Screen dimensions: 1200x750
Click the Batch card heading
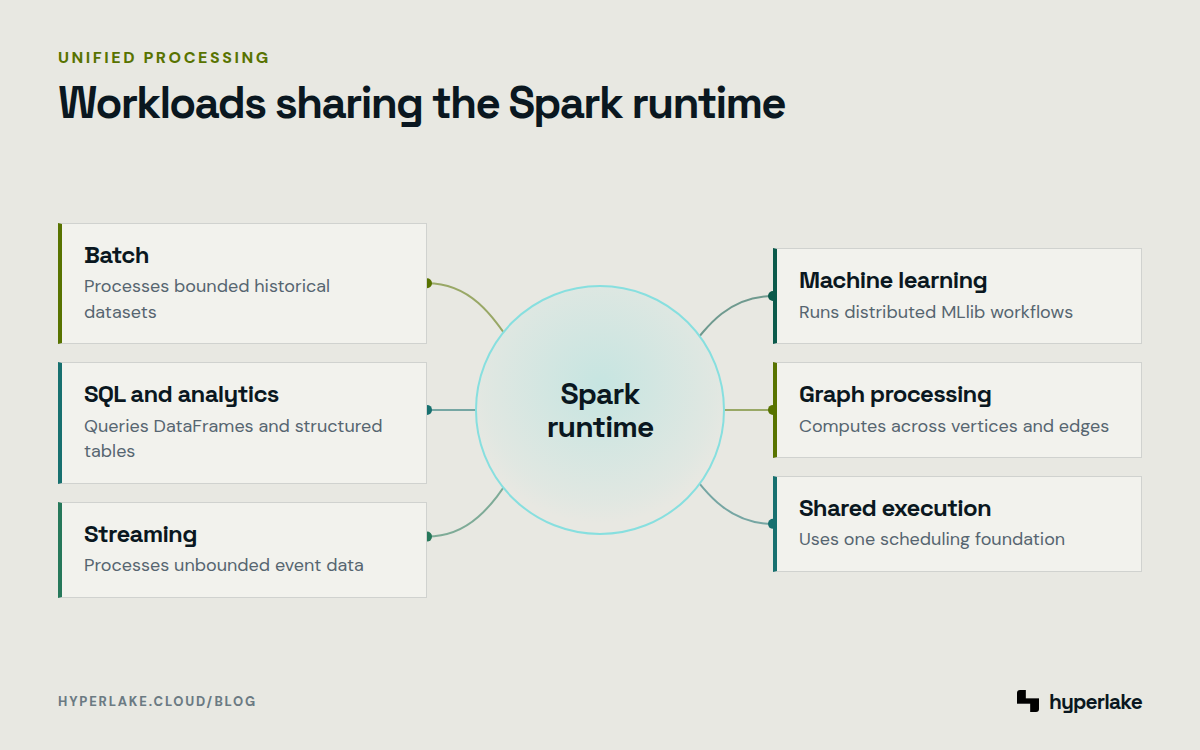(117, 255)
